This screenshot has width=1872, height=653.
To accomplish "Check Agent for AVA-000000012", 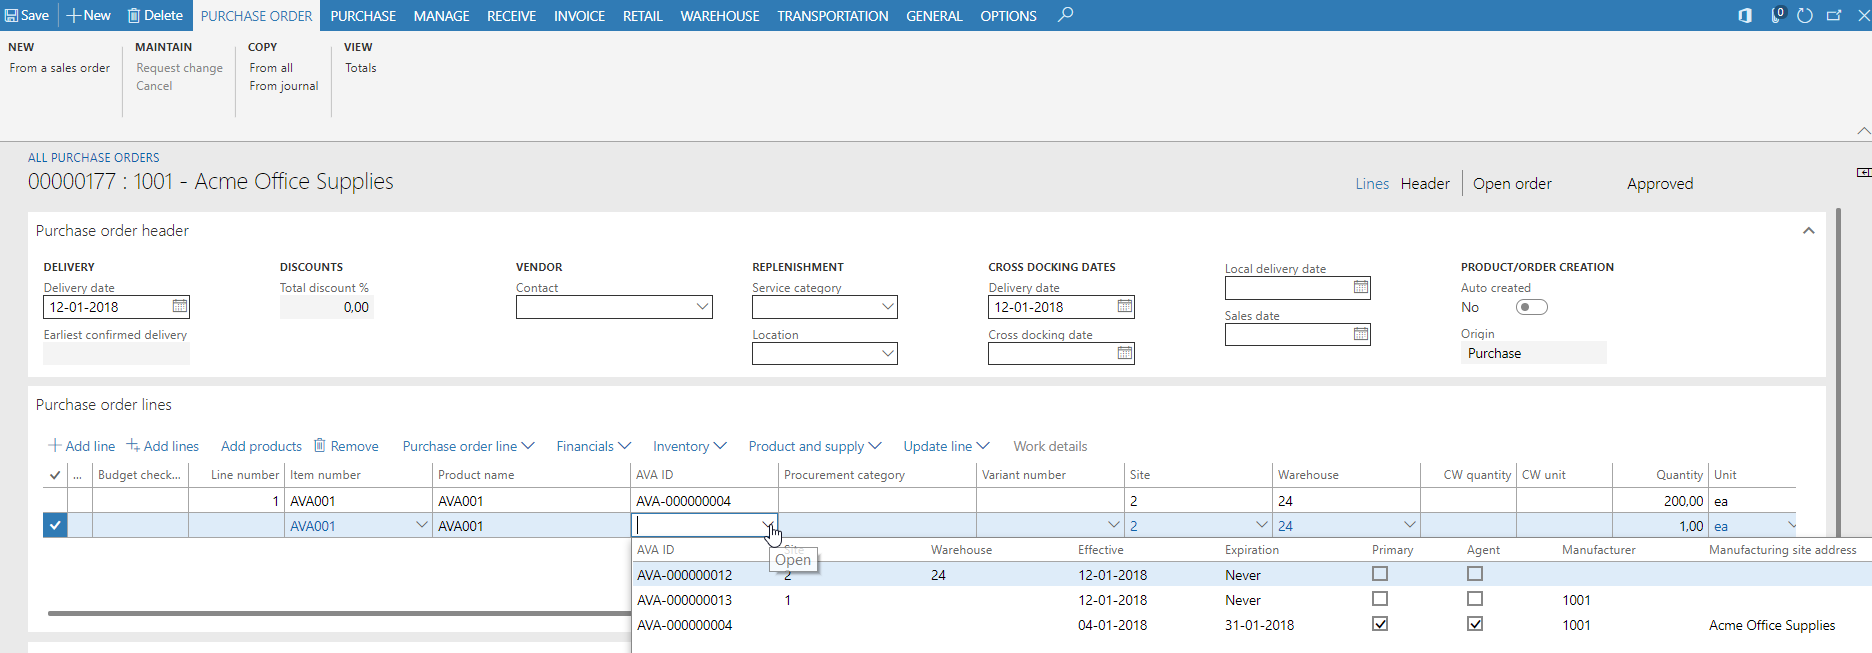I will (1475, 574).
